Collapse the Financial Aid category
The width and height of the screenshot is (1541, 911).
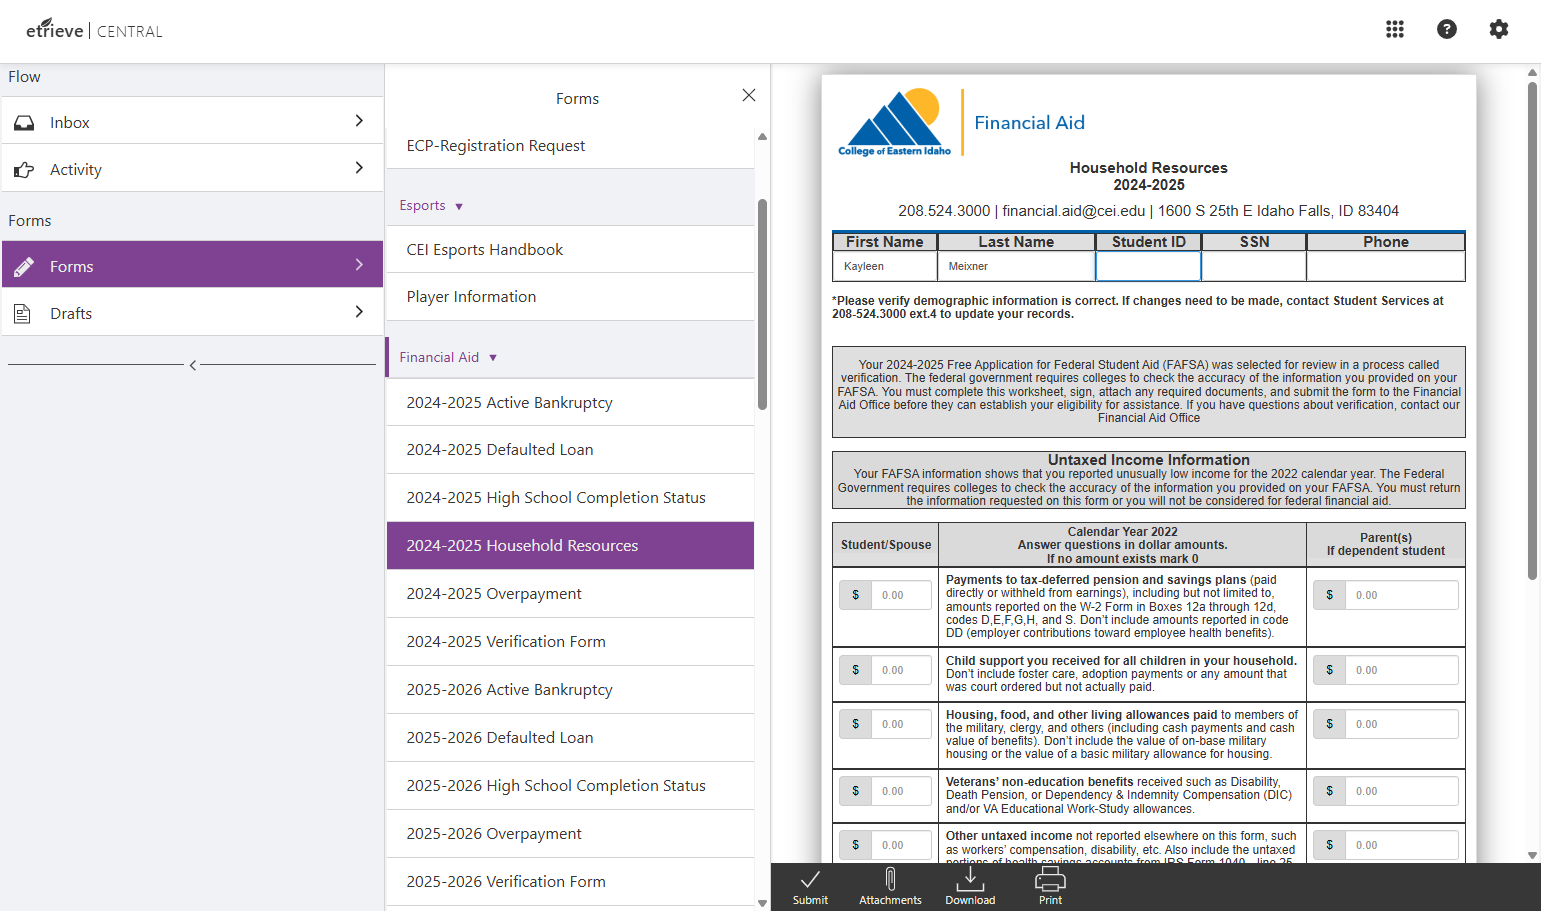coord(448,357)
